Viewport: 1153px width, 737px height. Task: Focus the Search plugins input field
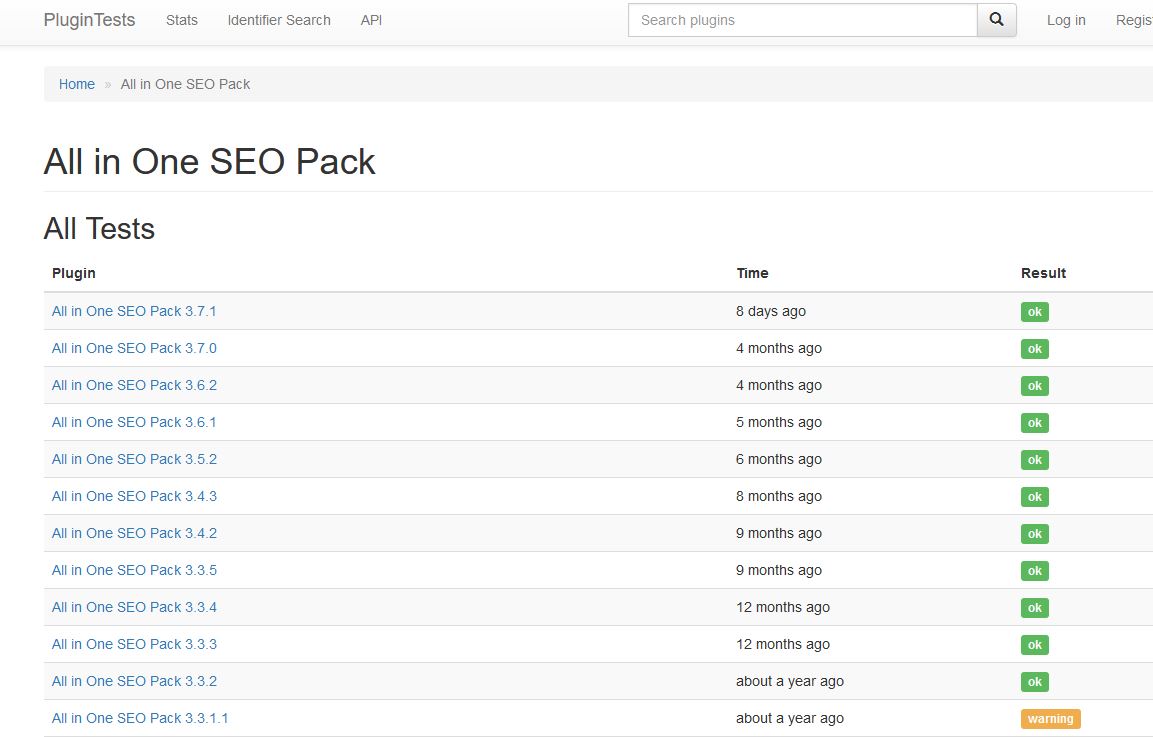(x=802, y=20)
